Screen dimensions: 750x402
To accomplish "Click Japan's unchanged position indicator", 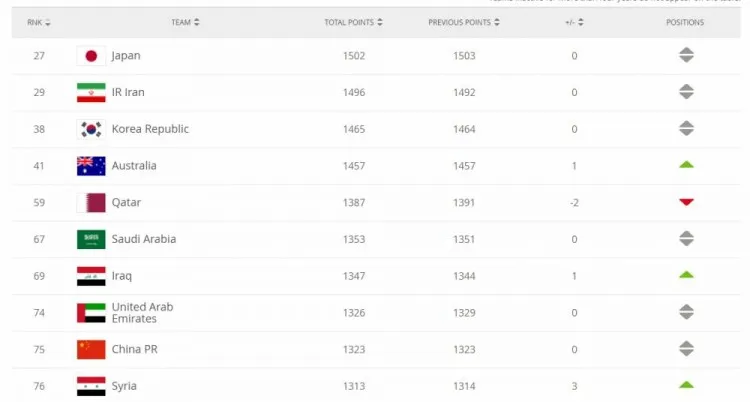I will (686, 56).
